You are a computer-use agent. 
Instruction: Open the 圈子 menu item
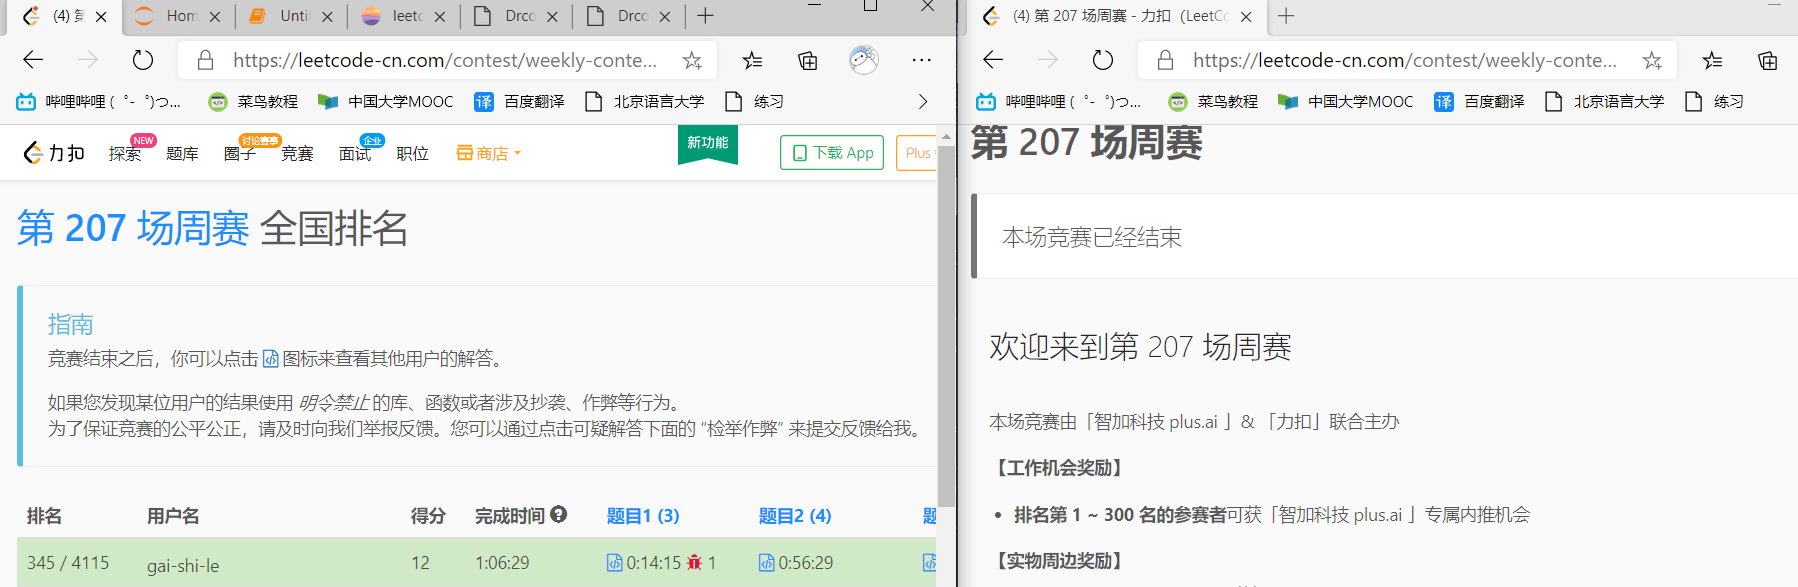tap(240, 153)
